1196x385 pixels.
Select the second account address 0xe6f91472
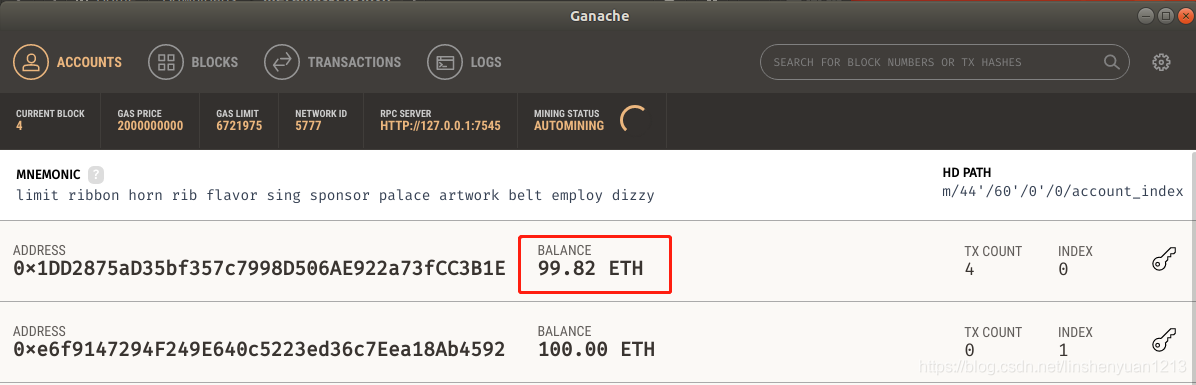(259, 349)
